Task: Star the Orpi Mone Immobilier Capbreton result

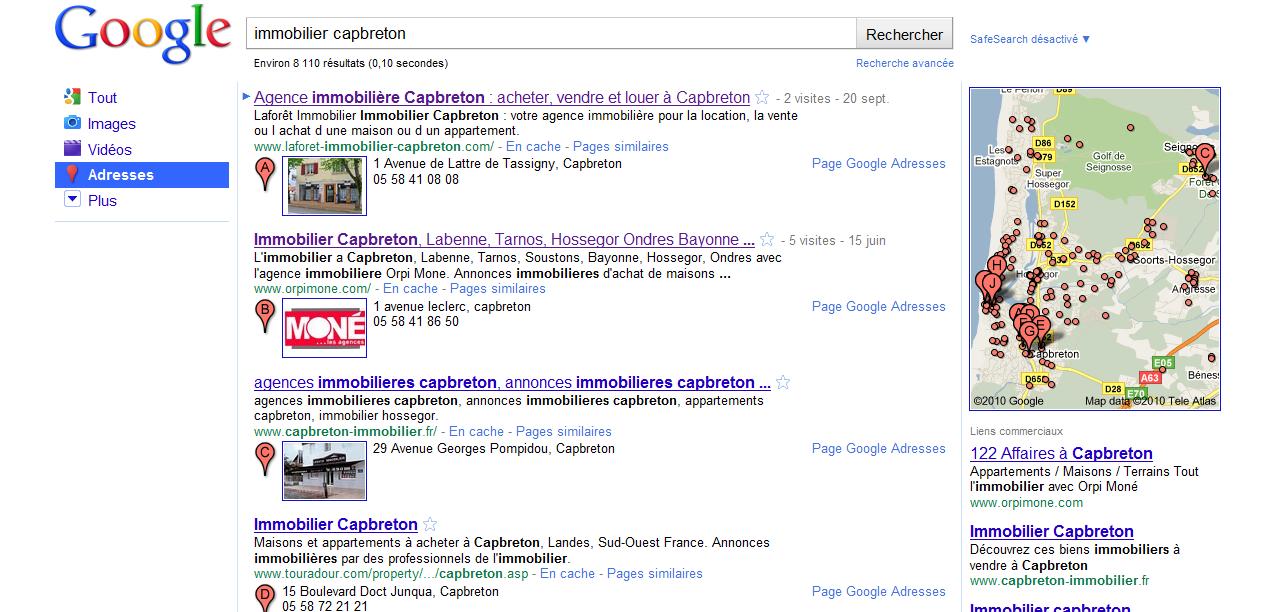Action: click(767, 240)
